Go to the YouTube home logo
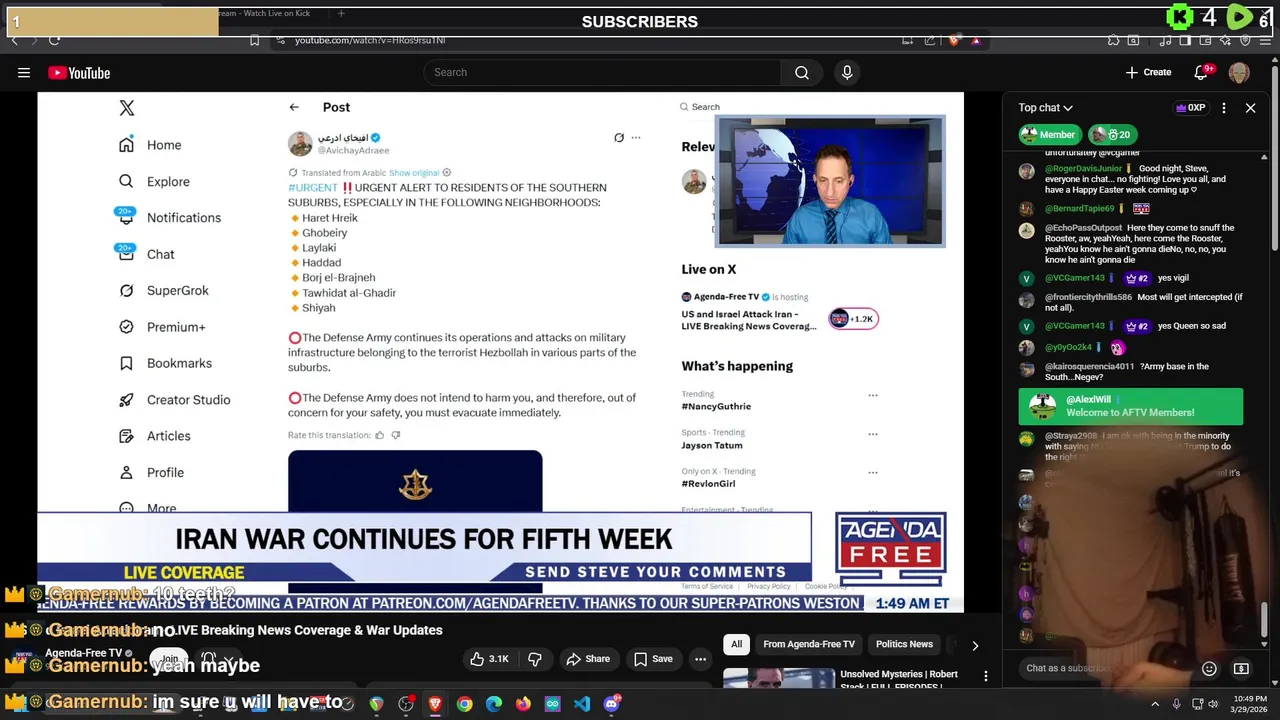 click(79, 72)
